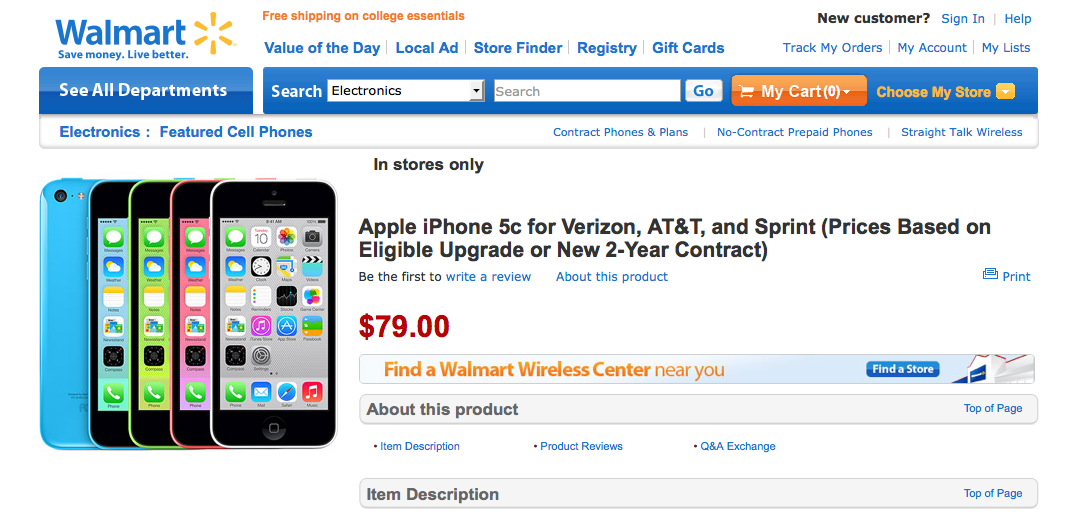Click the search text field

pyautogui.click(x=587, y=91)
